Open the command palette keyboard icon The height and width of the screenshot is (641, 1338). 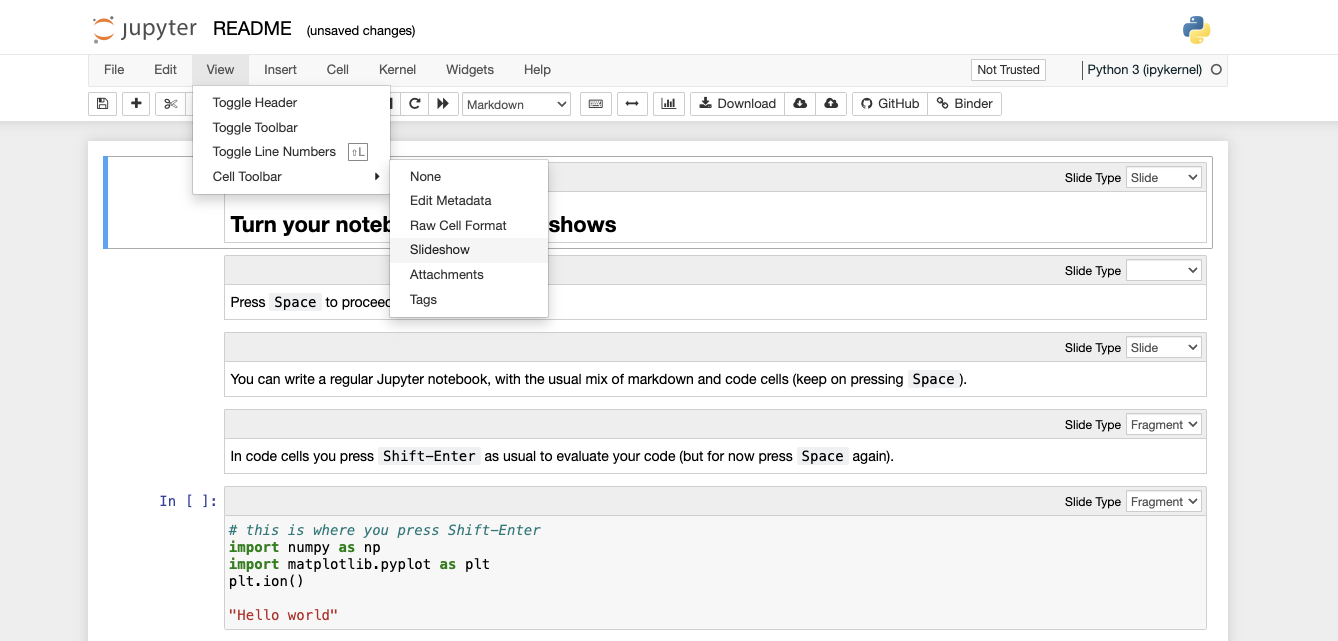coord(596,104)
